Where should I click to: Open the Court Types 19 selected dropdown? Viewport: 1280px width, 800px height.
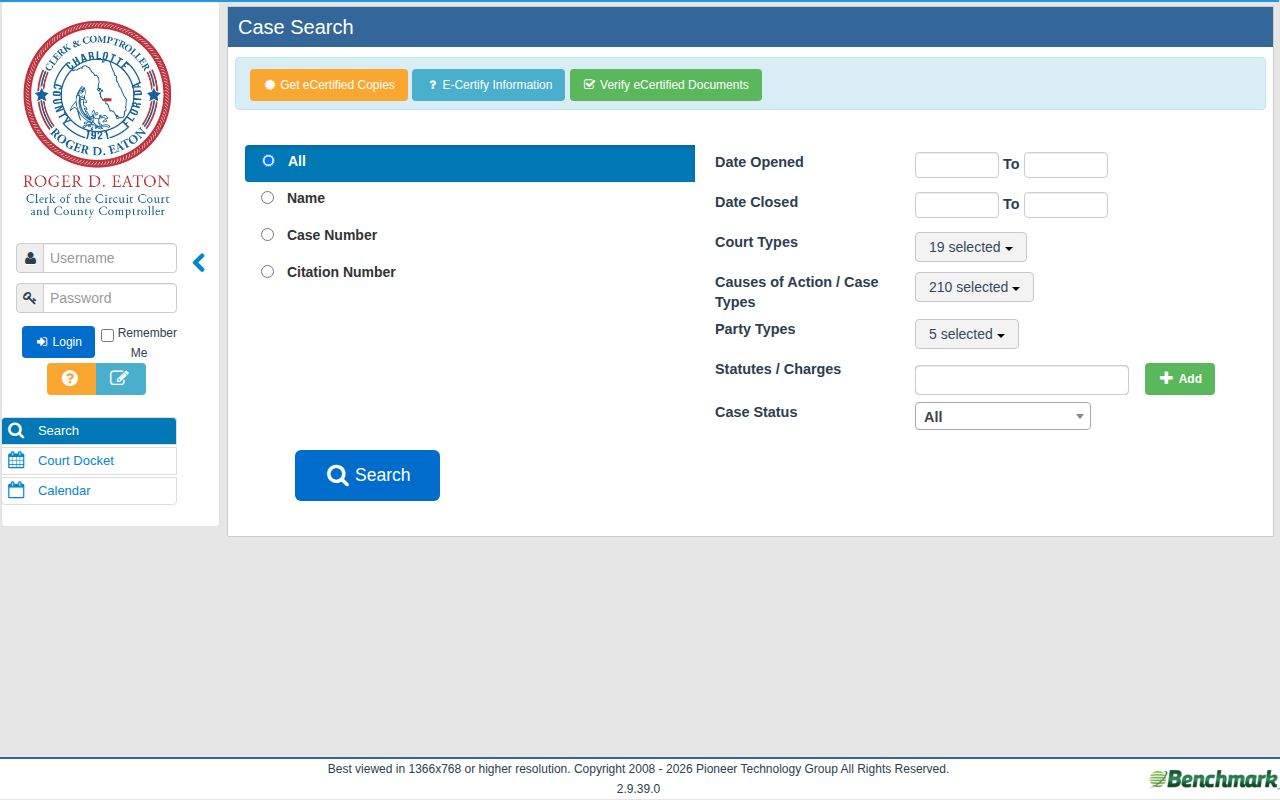(971, 247)
